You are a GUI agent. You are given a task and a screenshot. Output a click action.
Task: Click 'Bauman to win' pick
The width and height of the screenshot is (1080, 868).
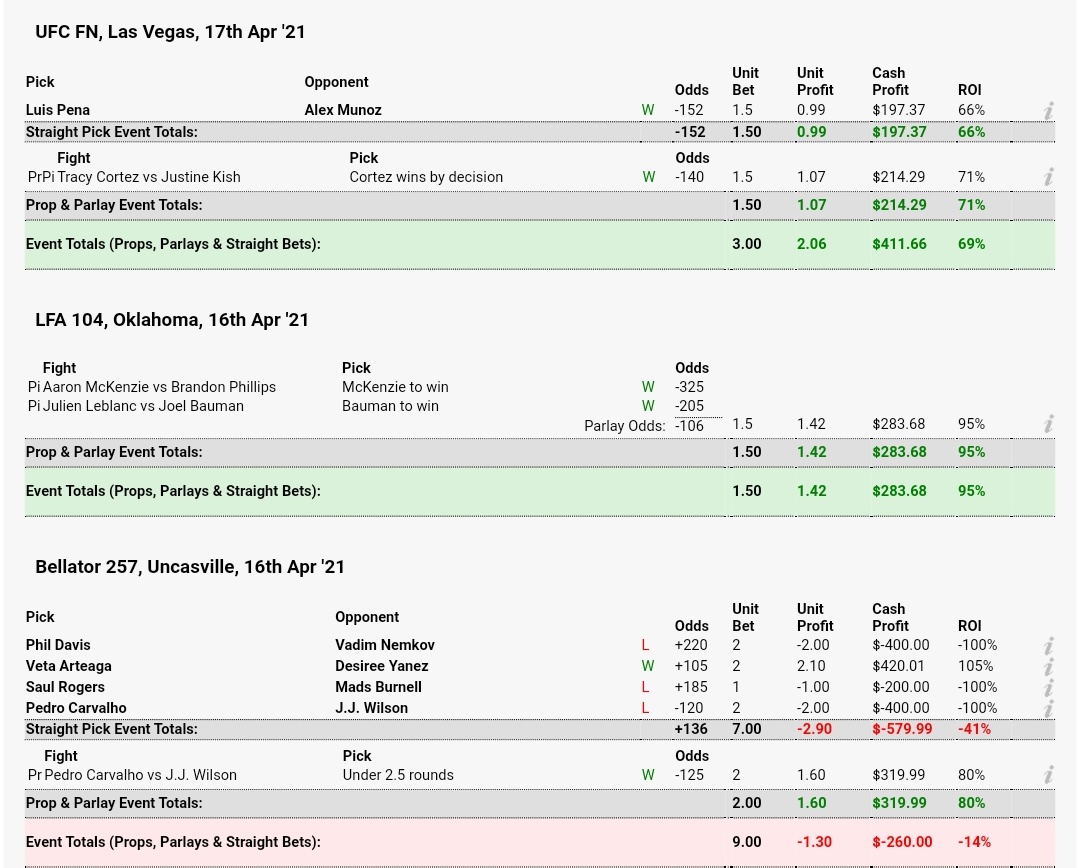391,406
